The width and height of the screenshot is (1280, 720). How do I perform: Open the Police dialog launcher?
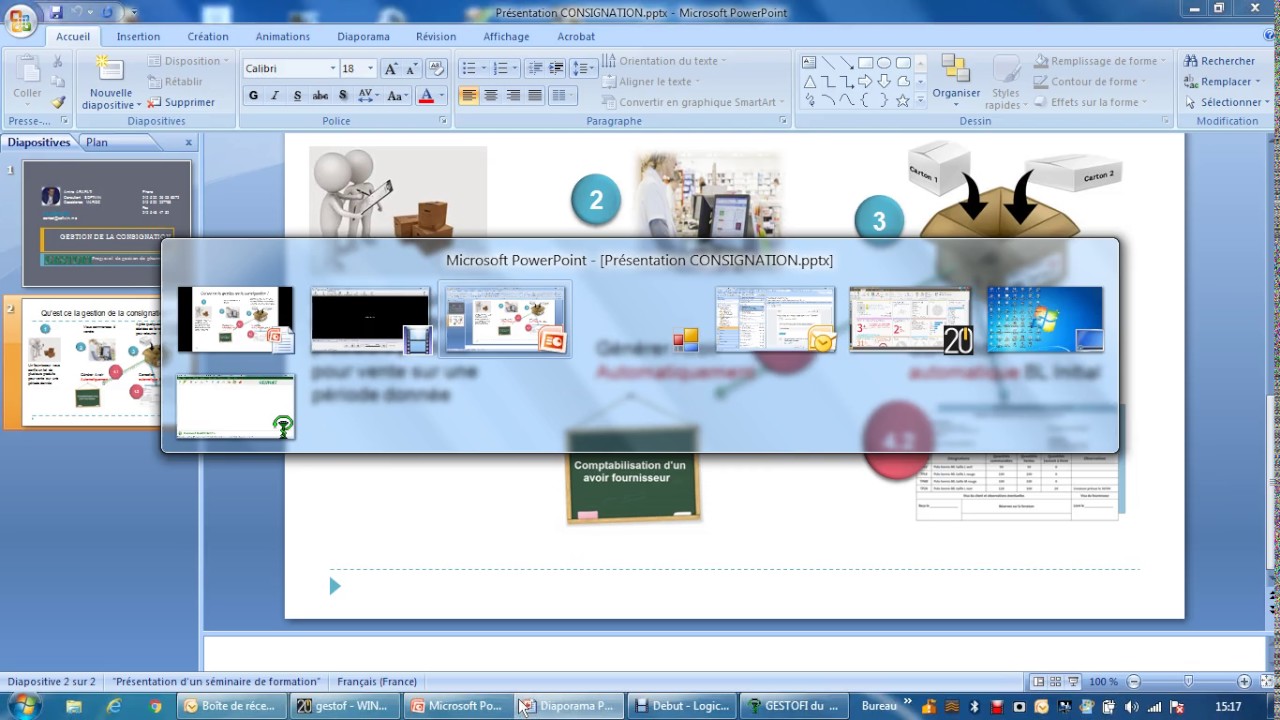(443, 121)
